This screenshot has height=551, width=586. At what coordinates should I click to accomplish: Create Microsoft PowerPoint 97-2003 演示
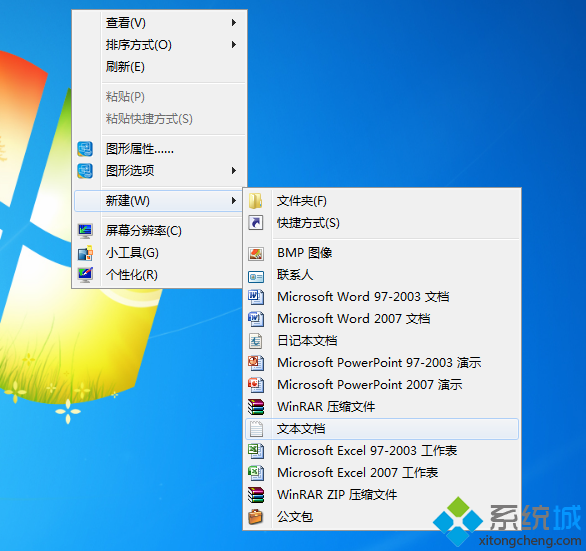[382, 363]
